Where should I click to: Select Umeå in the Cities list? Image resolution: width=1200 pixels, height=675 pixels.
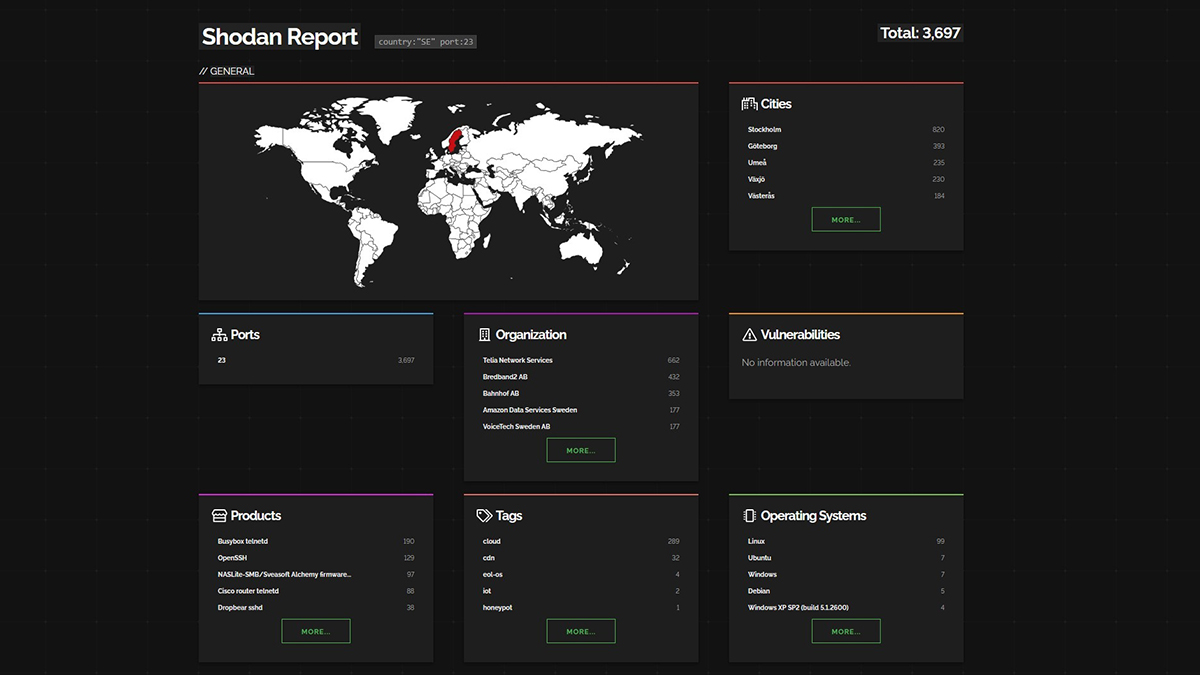(758, 163)
